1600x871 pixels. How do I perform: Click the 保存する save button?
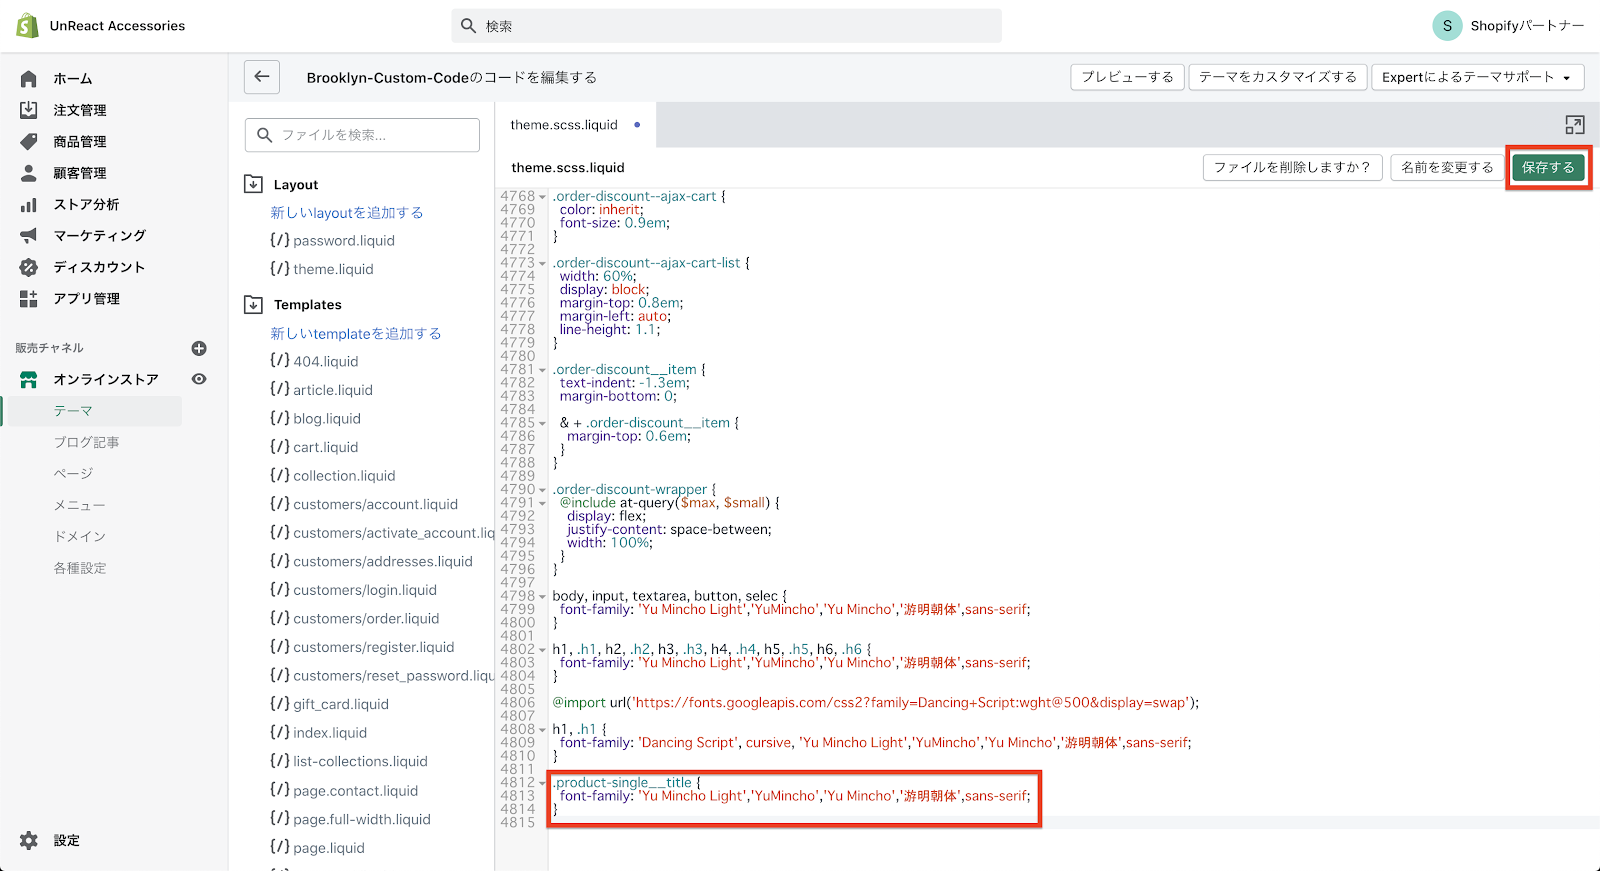point(1547,167)
